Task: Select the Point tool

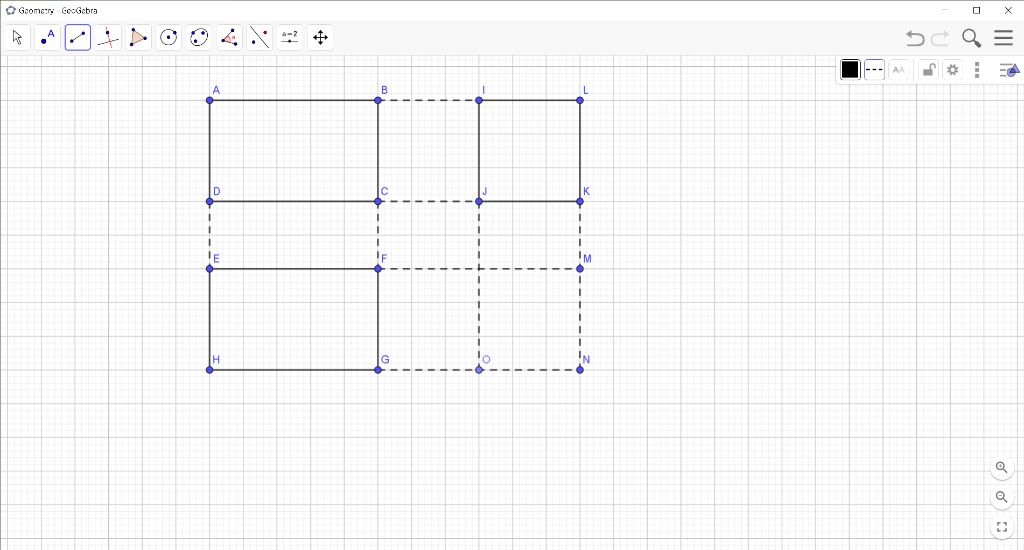Action: [48, 37]
